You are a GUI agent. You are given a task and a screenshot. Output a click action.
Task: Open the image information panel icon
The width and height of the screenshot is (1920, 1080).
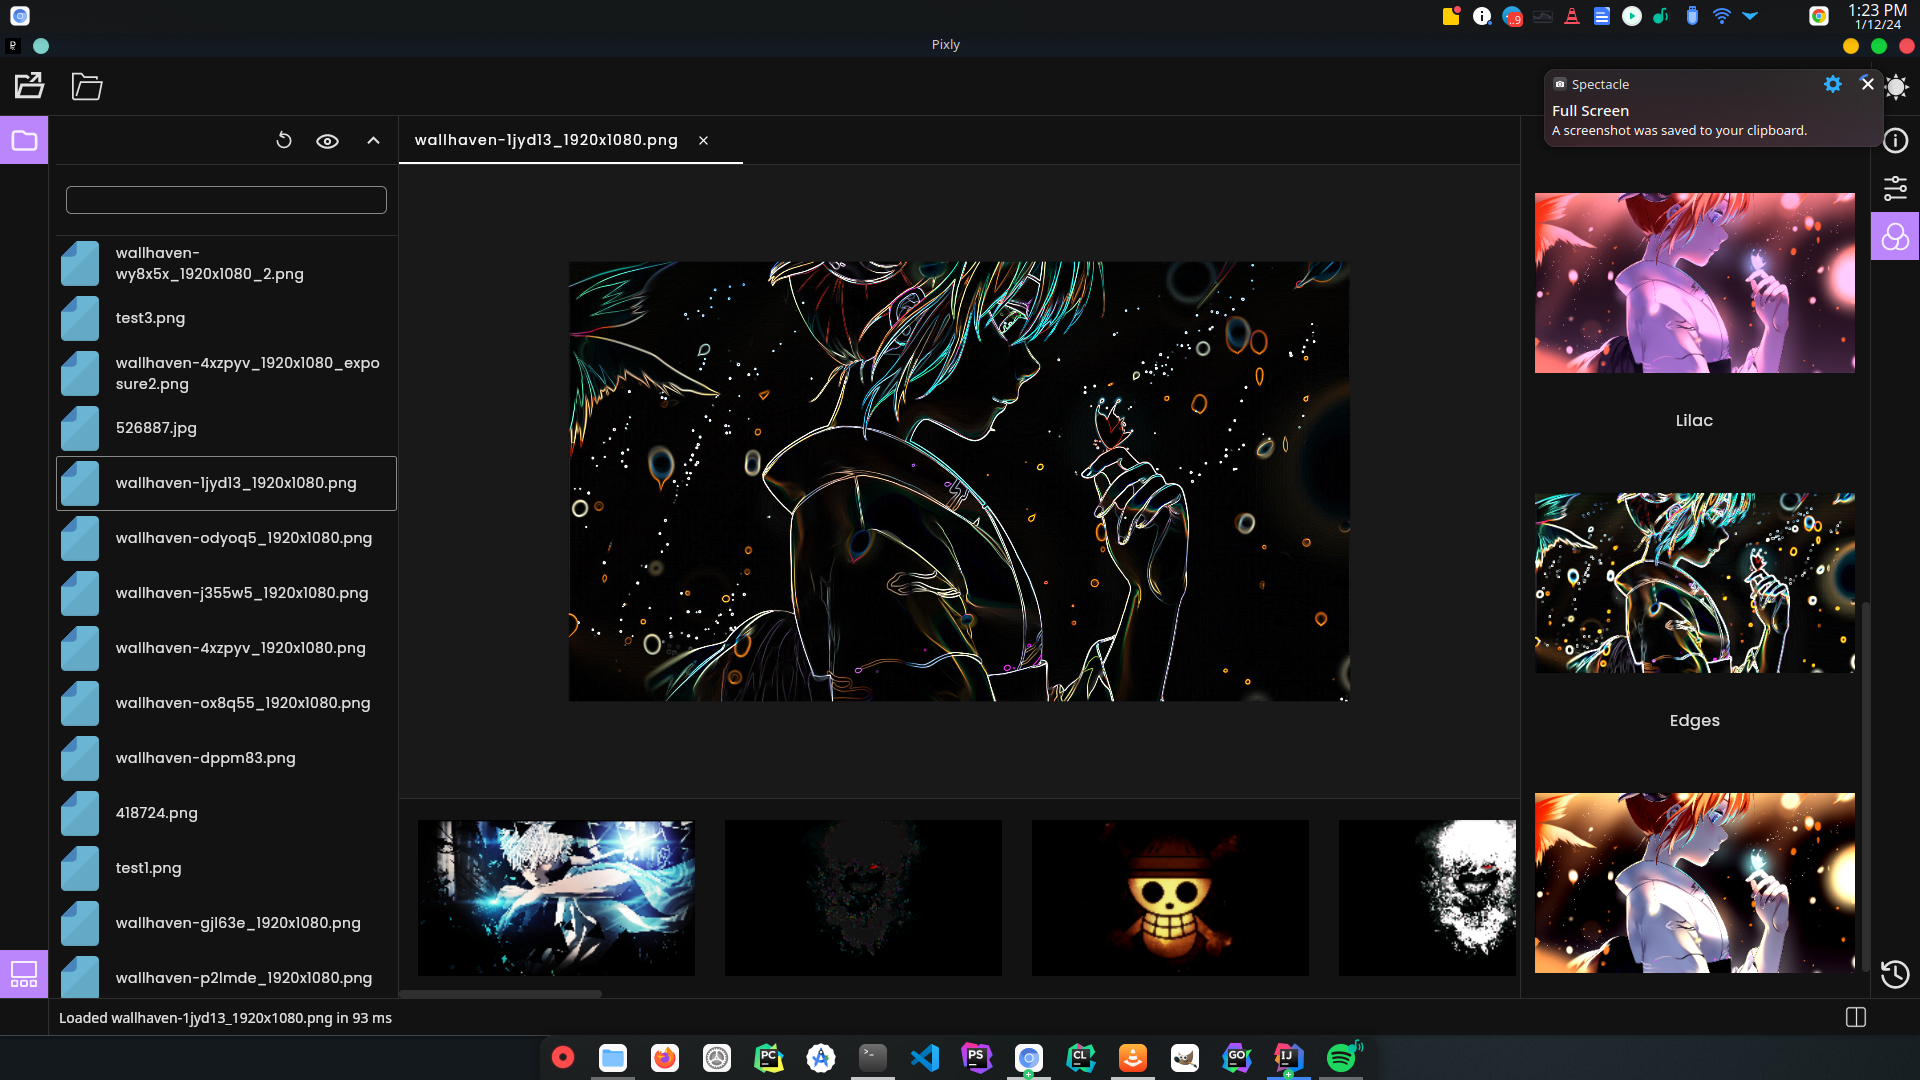click(x=1895, y=141)
